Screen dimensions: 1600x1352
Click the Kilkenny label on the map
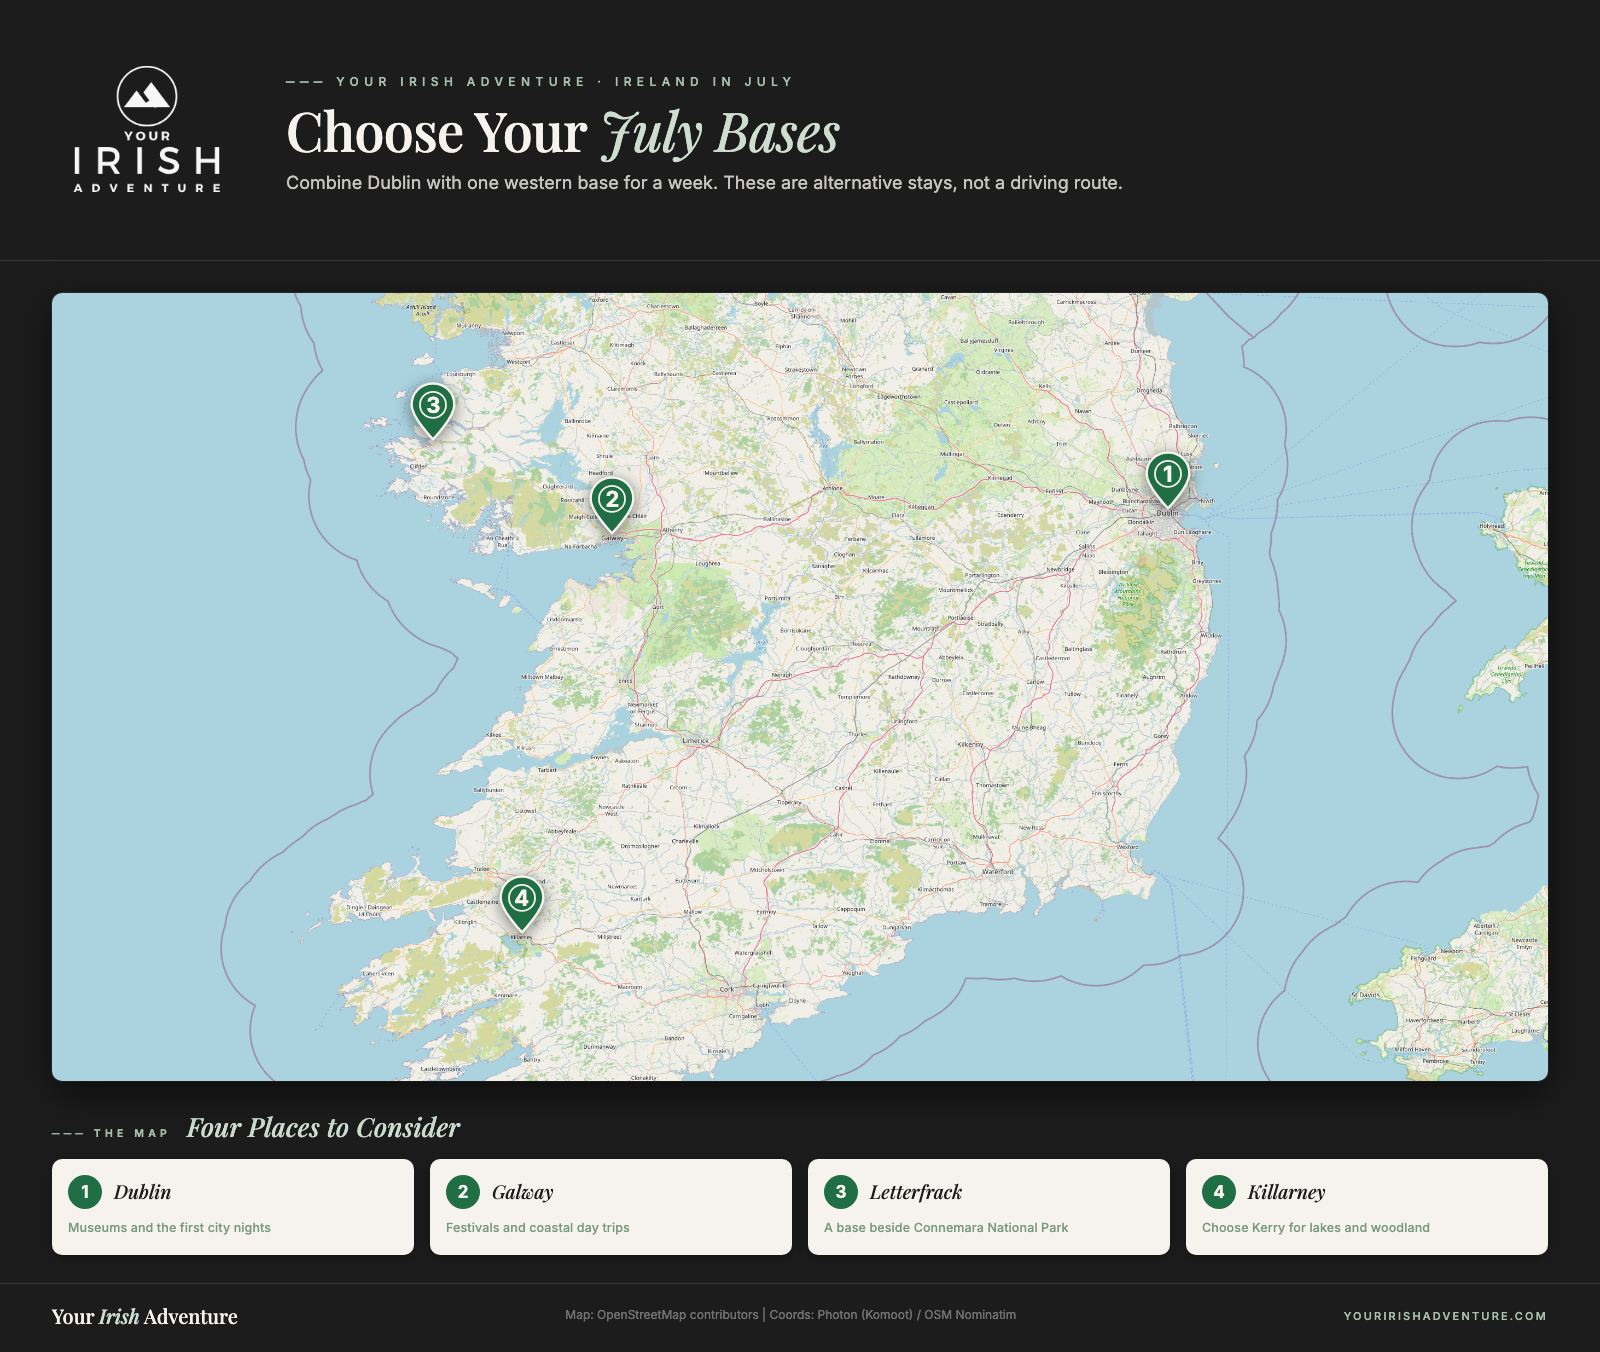point(970,745)
